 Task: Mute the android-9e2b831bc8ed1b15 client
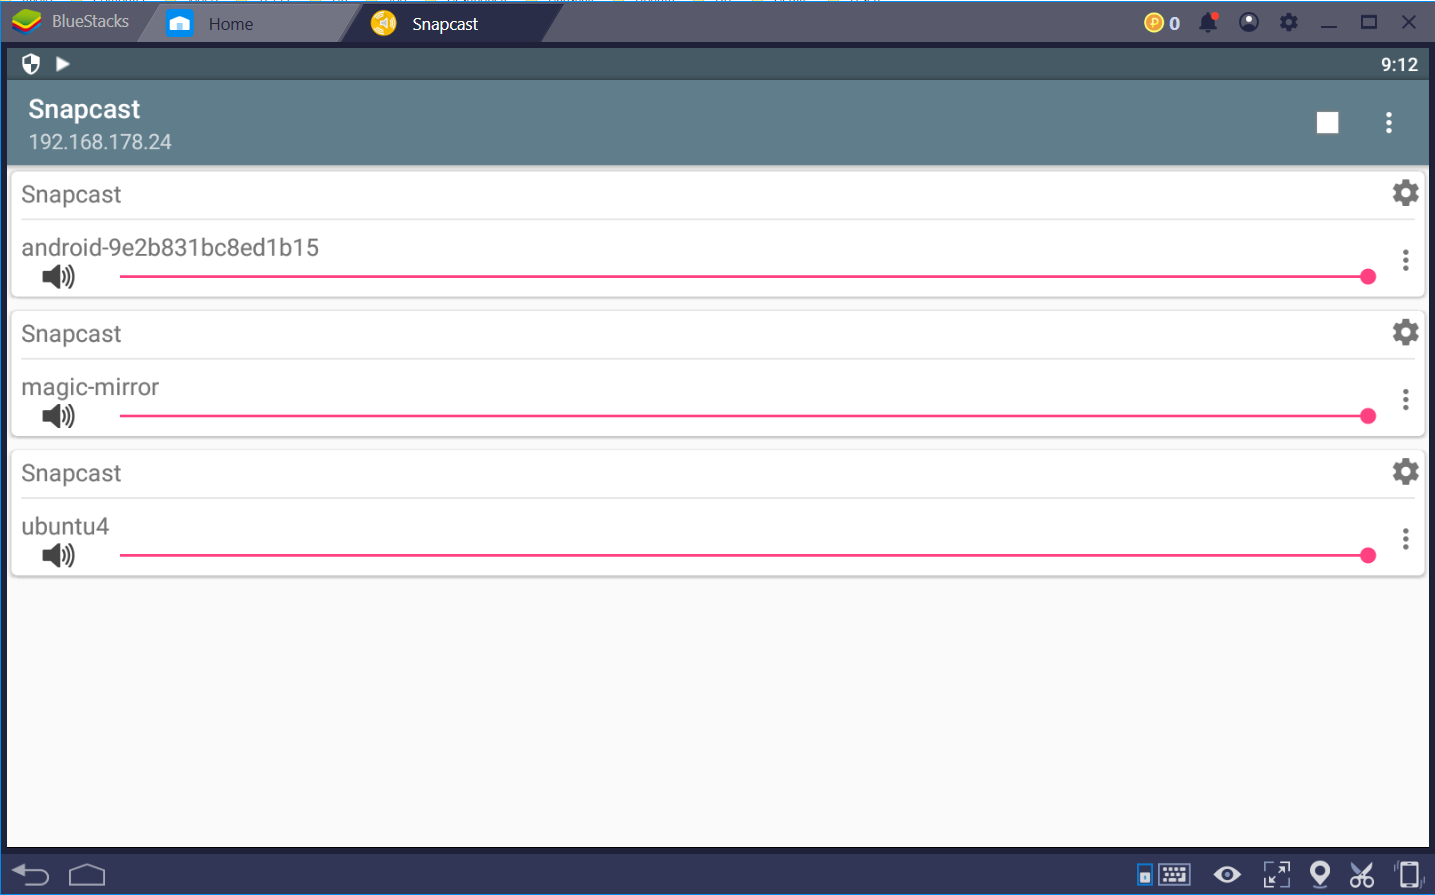click(58, 277)
